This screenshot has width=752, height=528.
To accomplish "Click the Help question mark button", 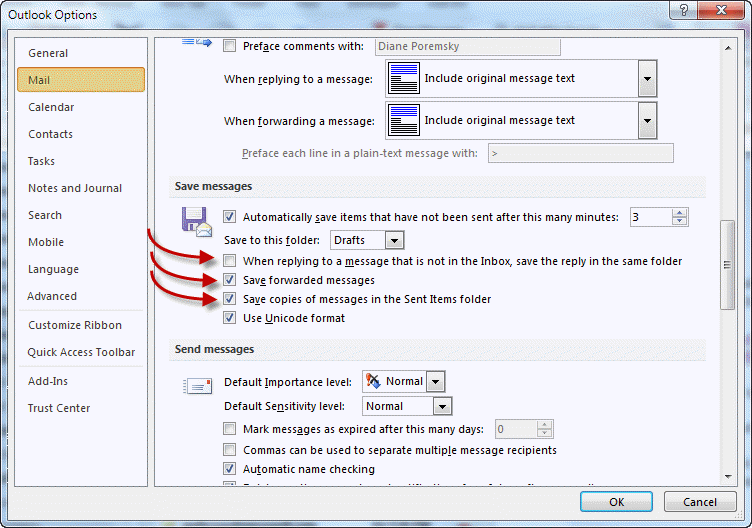I will [x=684, y=10].
